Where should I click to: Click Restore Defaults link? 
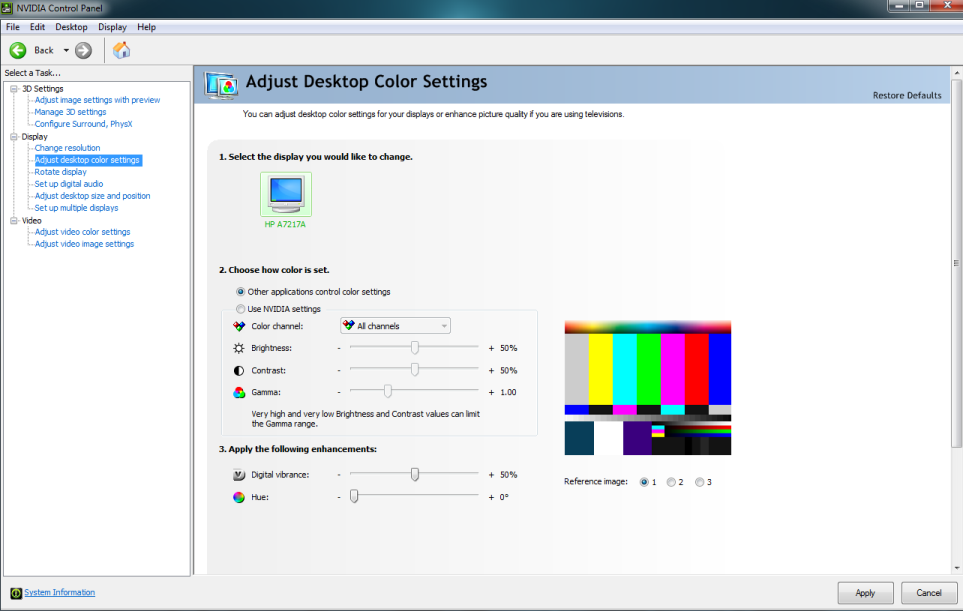tap(907, 95)
